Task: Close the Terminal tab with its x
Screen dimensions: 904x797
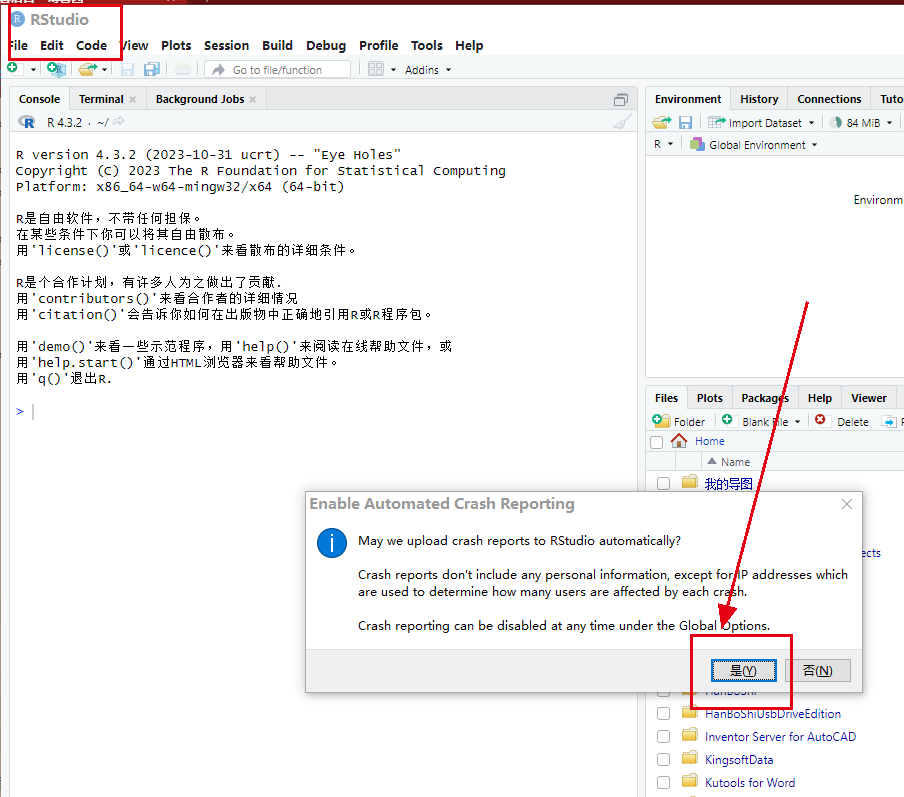Action: point(133,99)
